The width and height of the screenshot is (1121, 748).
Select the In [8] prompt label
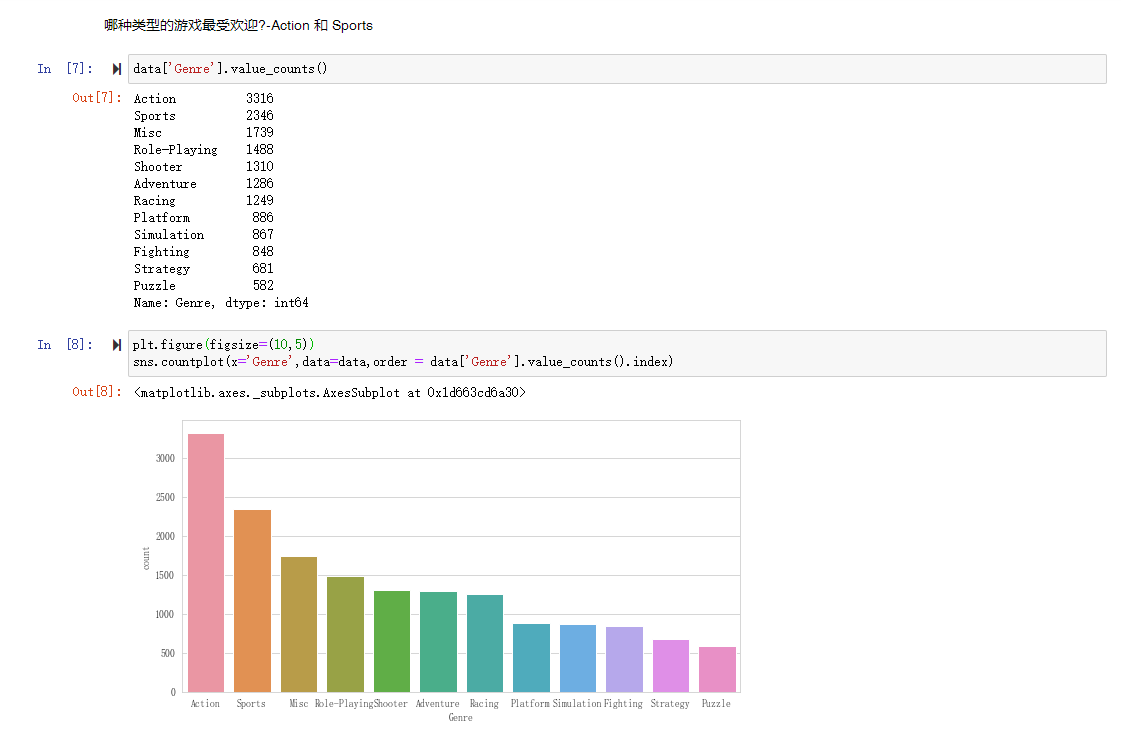[65, 345]
